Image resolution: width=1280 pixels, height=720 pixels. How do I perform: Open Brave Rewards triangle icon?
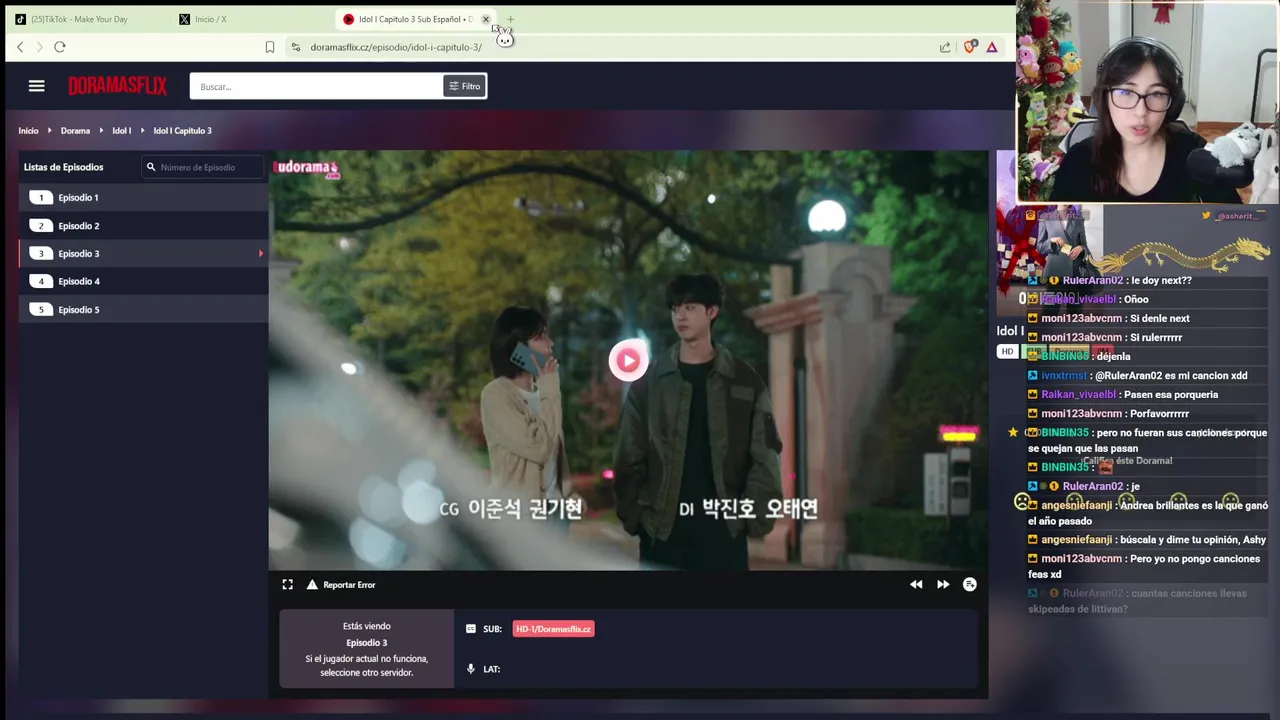point(992,47)
